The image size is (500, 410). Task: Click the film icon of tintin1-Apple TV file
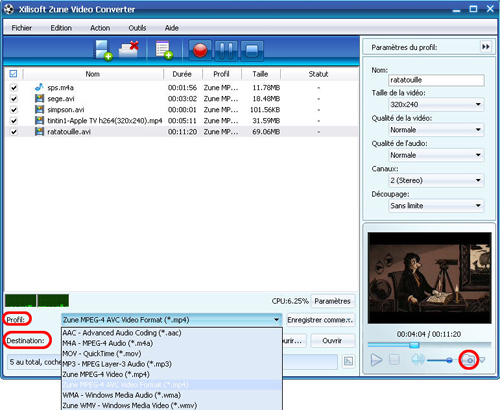click(x=39, y=120)
